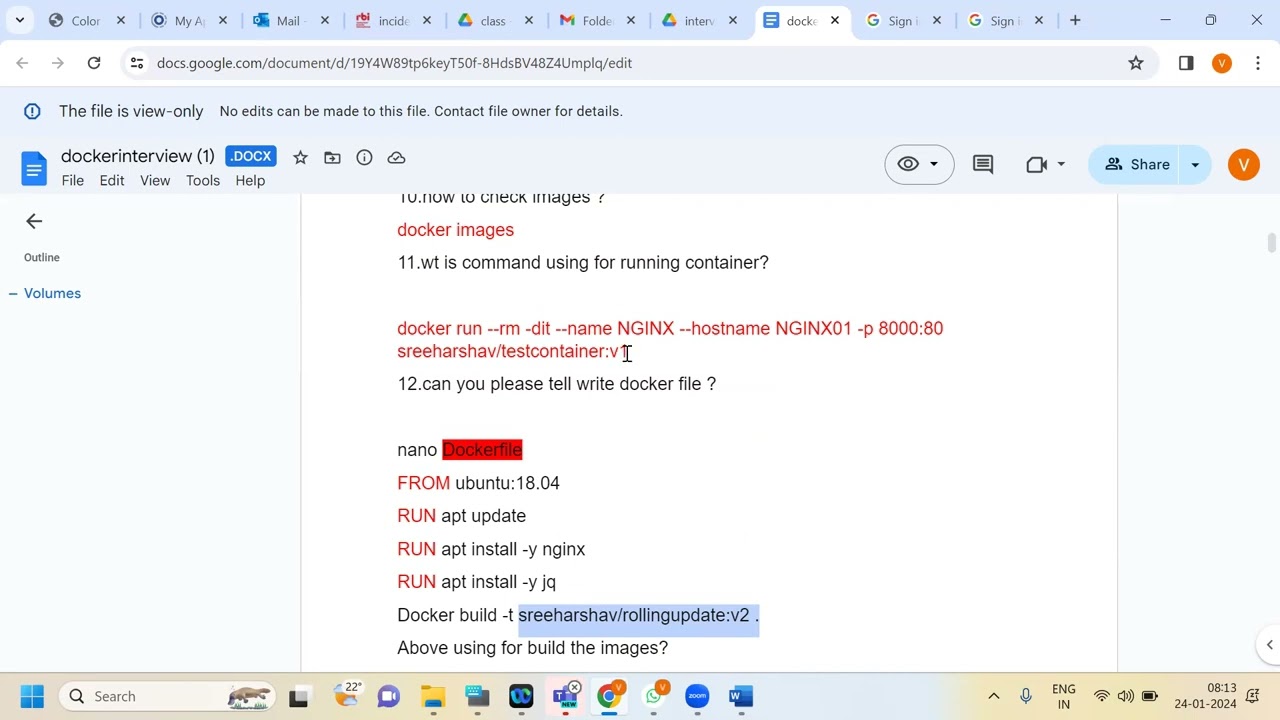The image size is (1280, 720).
Task: Click the address bar URL field
Action: point(630,63)
